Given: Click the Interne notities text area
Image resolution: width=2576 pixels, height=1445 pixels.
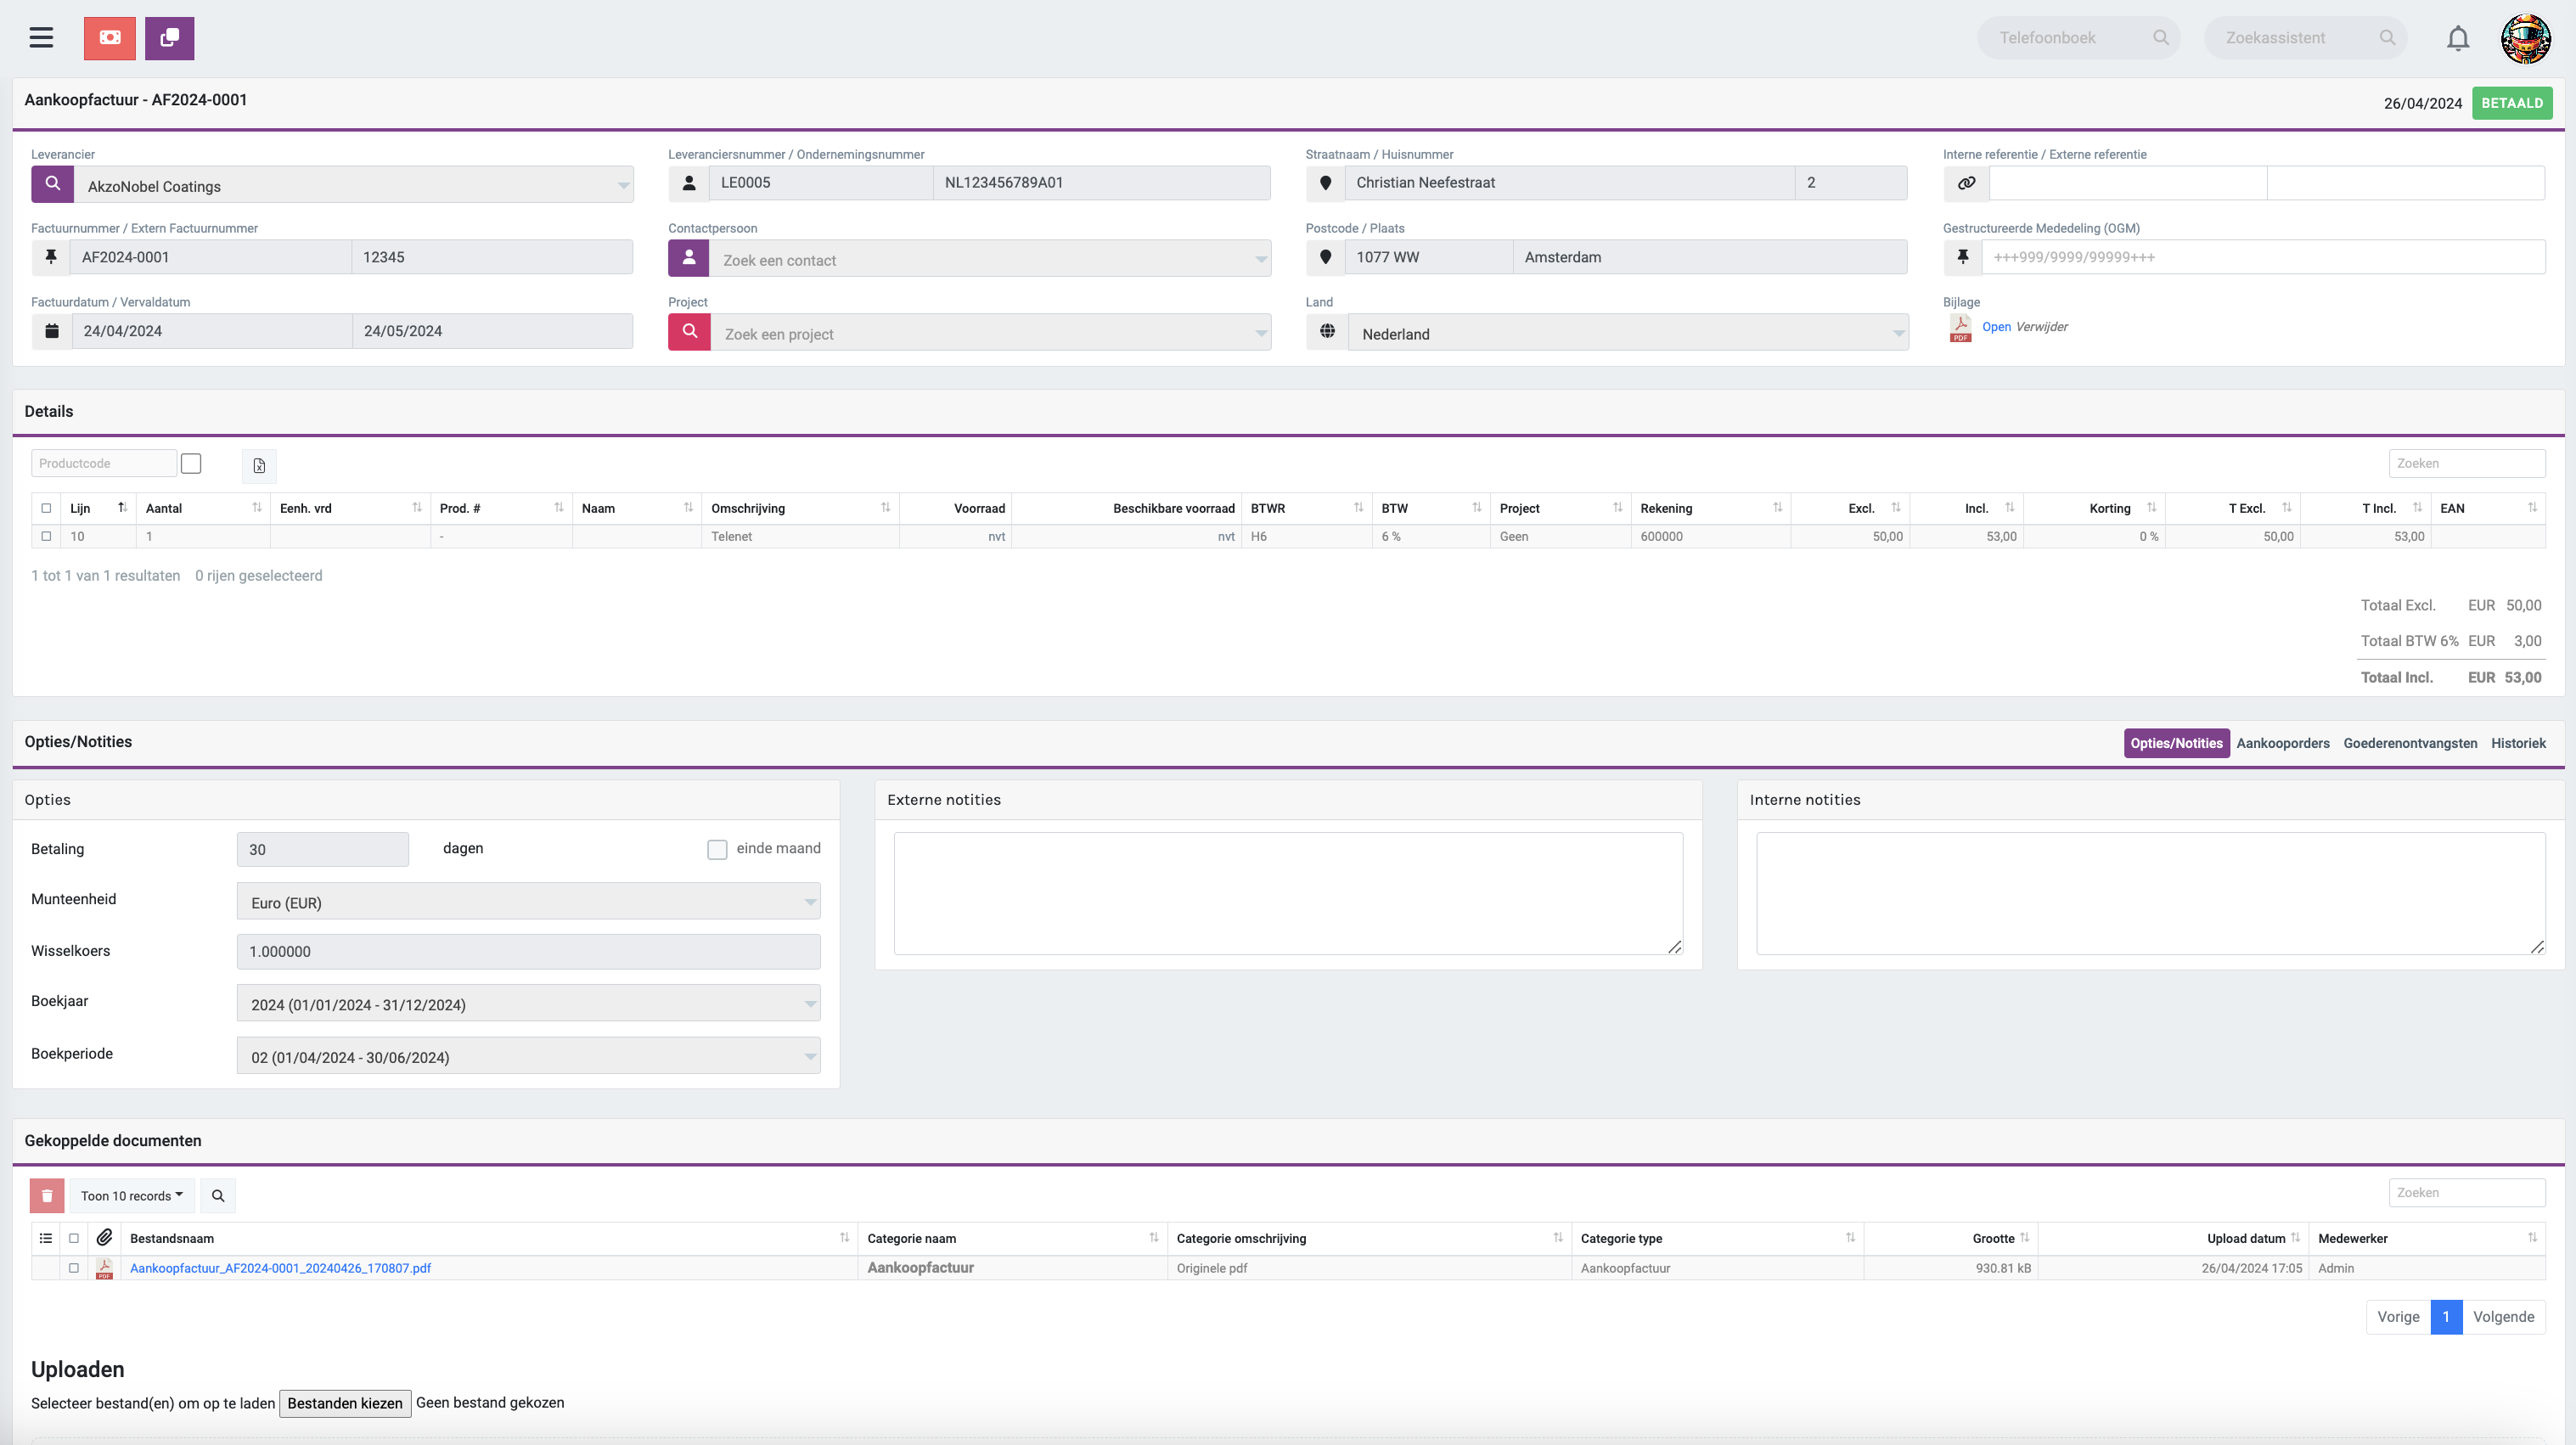Looking at the screenshot, I should point(2150,893).
